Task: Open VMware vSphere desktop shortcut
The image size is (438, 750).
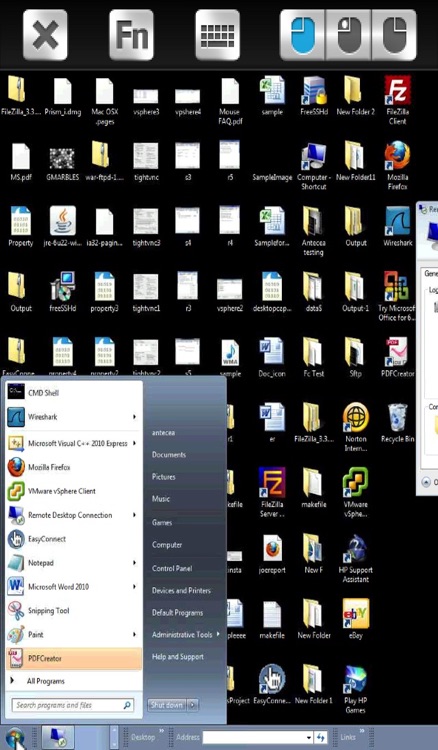Action: pyautogui.click(x=356, y=493)
